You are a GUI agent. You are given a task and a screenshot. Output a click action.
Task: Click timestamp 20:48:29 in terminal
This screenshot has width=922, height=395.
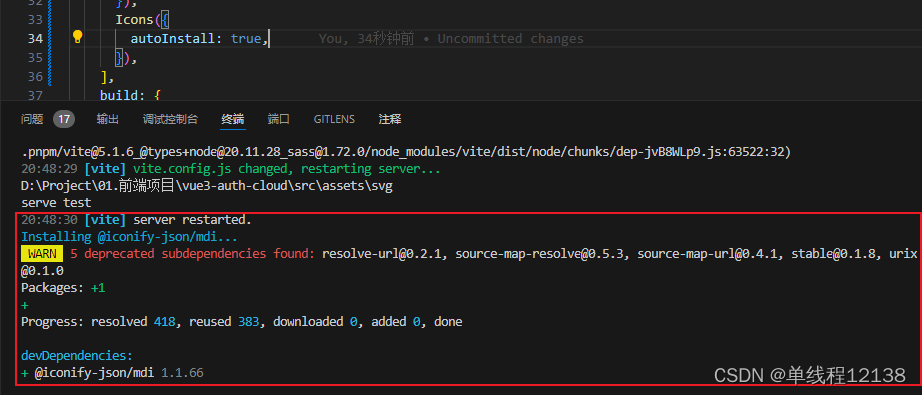[49, 169]
